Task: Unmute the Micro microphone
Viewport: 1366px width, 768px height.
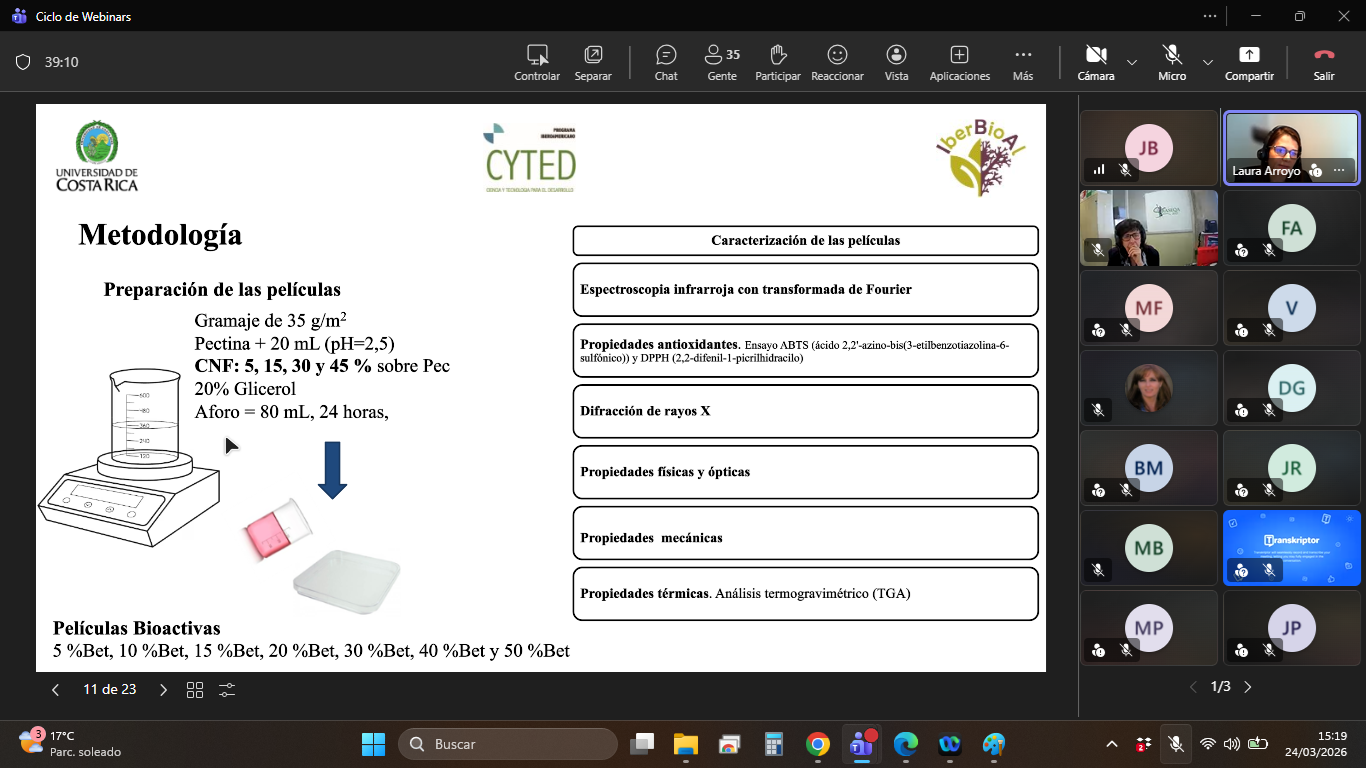Action: 1172,62
